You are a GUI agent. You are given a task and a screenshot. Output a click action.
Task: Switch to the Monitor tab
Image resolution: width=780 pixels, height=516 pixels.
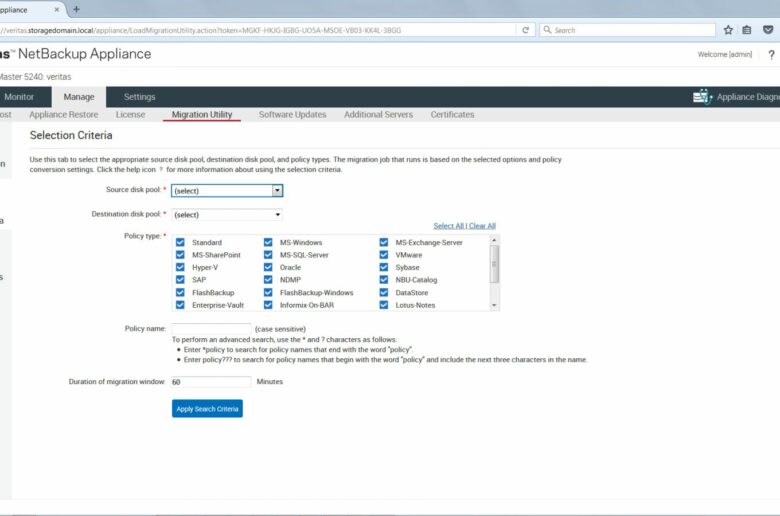click(19, 97)
